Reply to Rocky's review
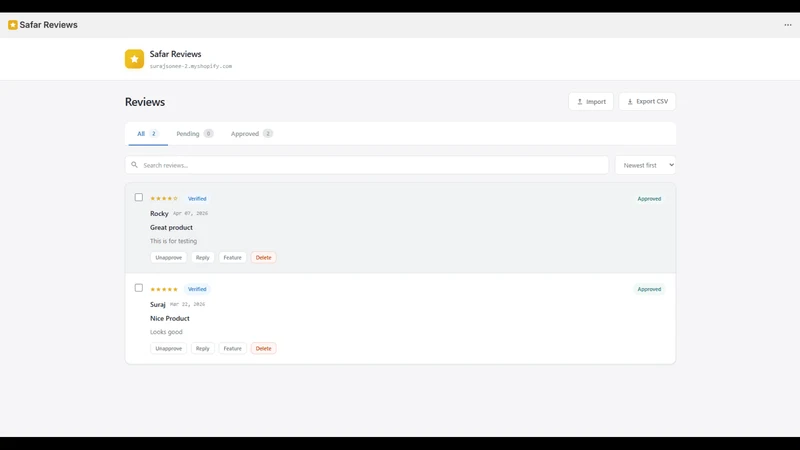 pos(203,258)
